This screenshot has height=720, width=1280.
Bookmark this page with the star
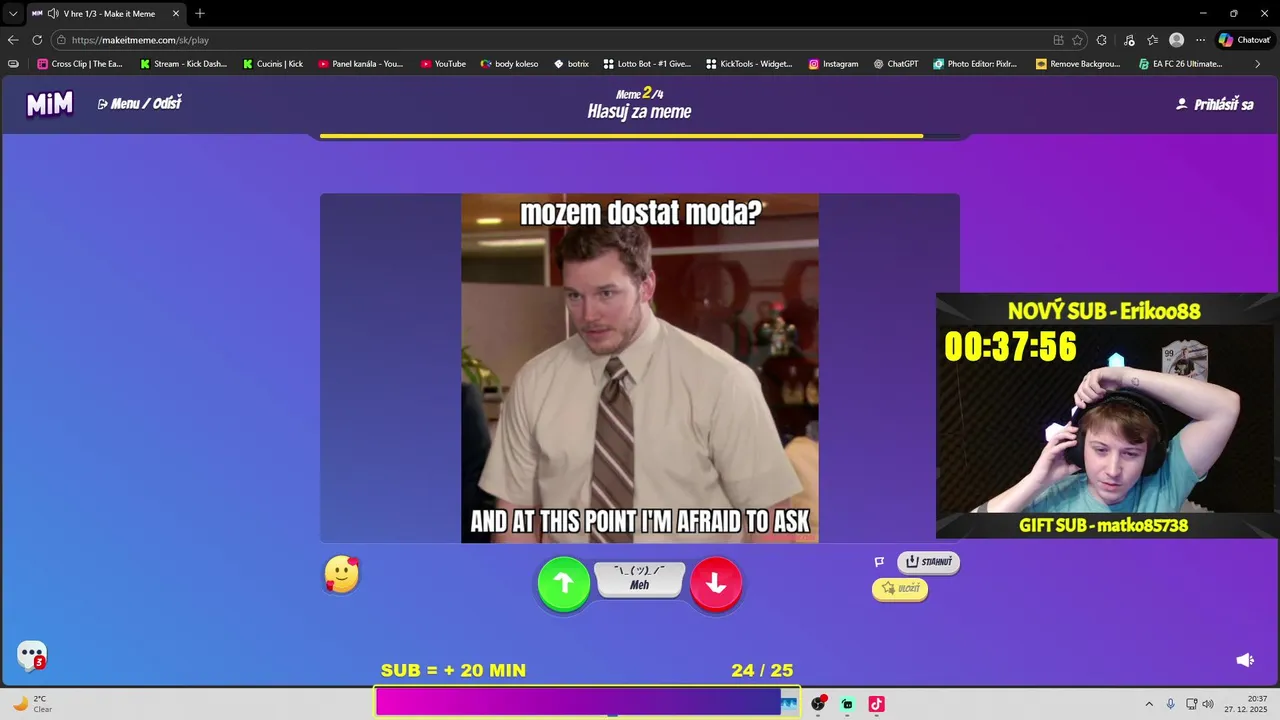(1077, 40)
